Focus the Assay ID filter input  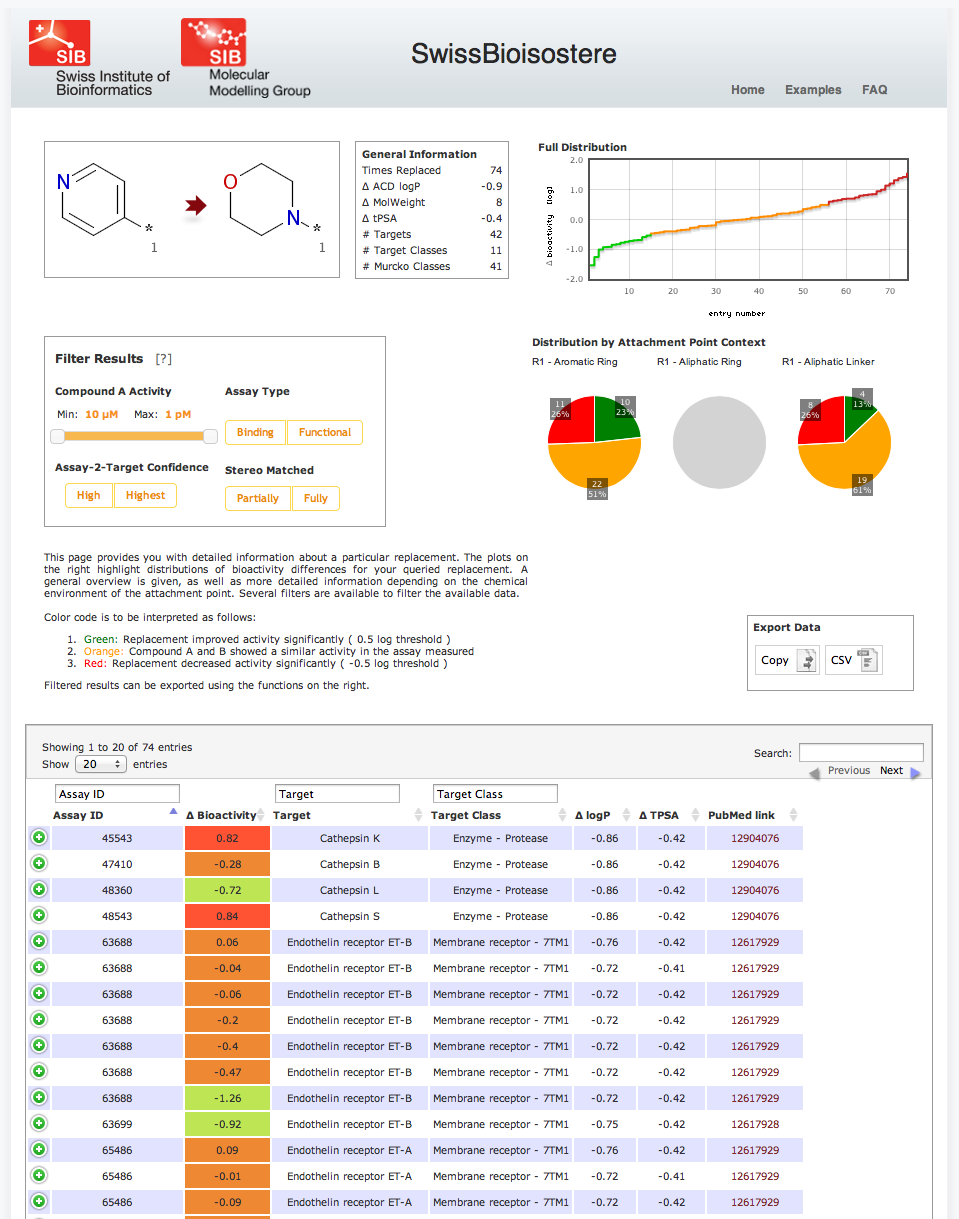pos(117,794)
